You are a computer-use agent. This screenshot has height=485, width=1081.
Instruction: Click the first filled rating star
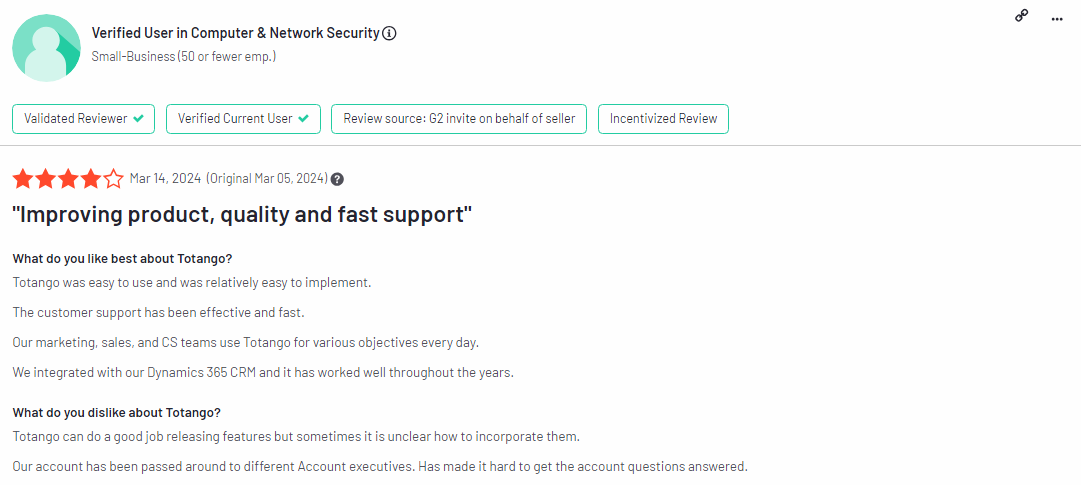coord(23,179)
